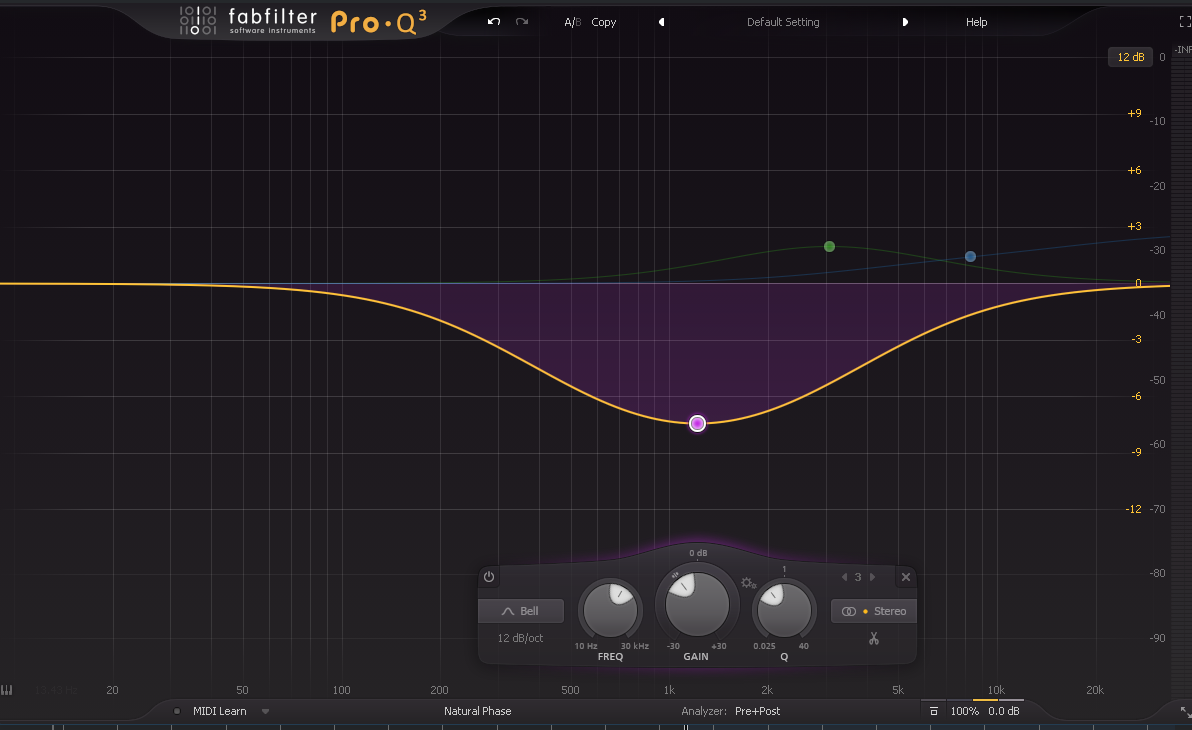
Task: Toggle A/B comparison state
Action: point(572,22)
